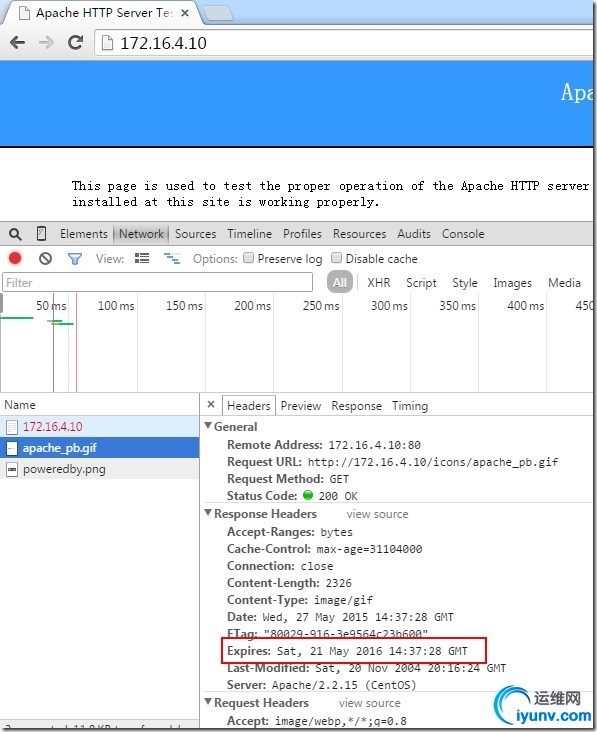
Task: Toggle the network filter funnel icon
Action: tap(75, 259)
